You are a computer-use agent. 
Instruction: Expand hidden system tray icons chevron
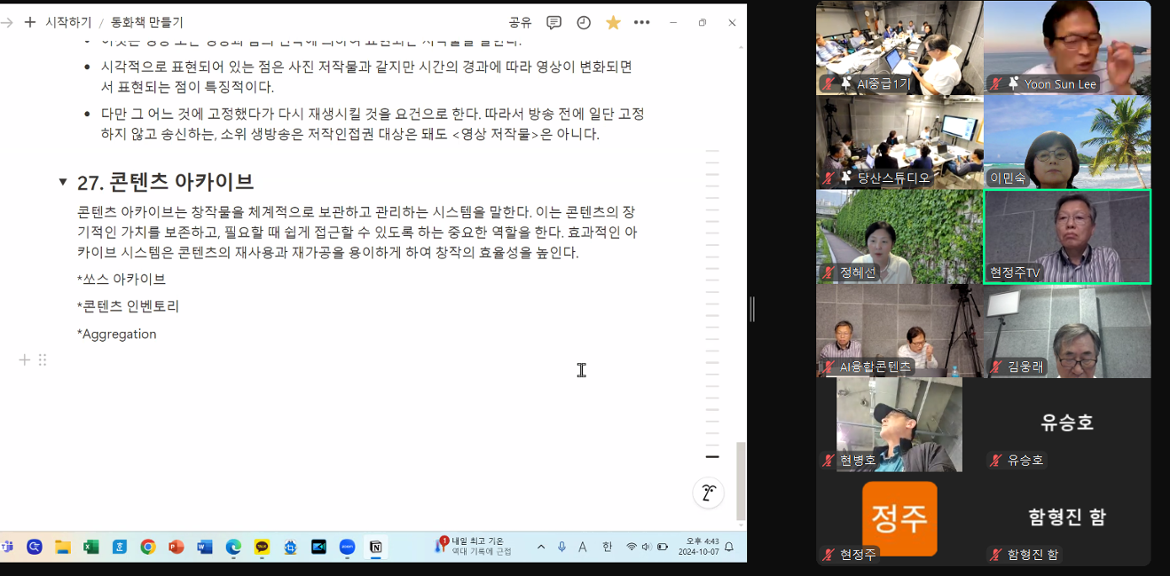click(x=541, y=547)
